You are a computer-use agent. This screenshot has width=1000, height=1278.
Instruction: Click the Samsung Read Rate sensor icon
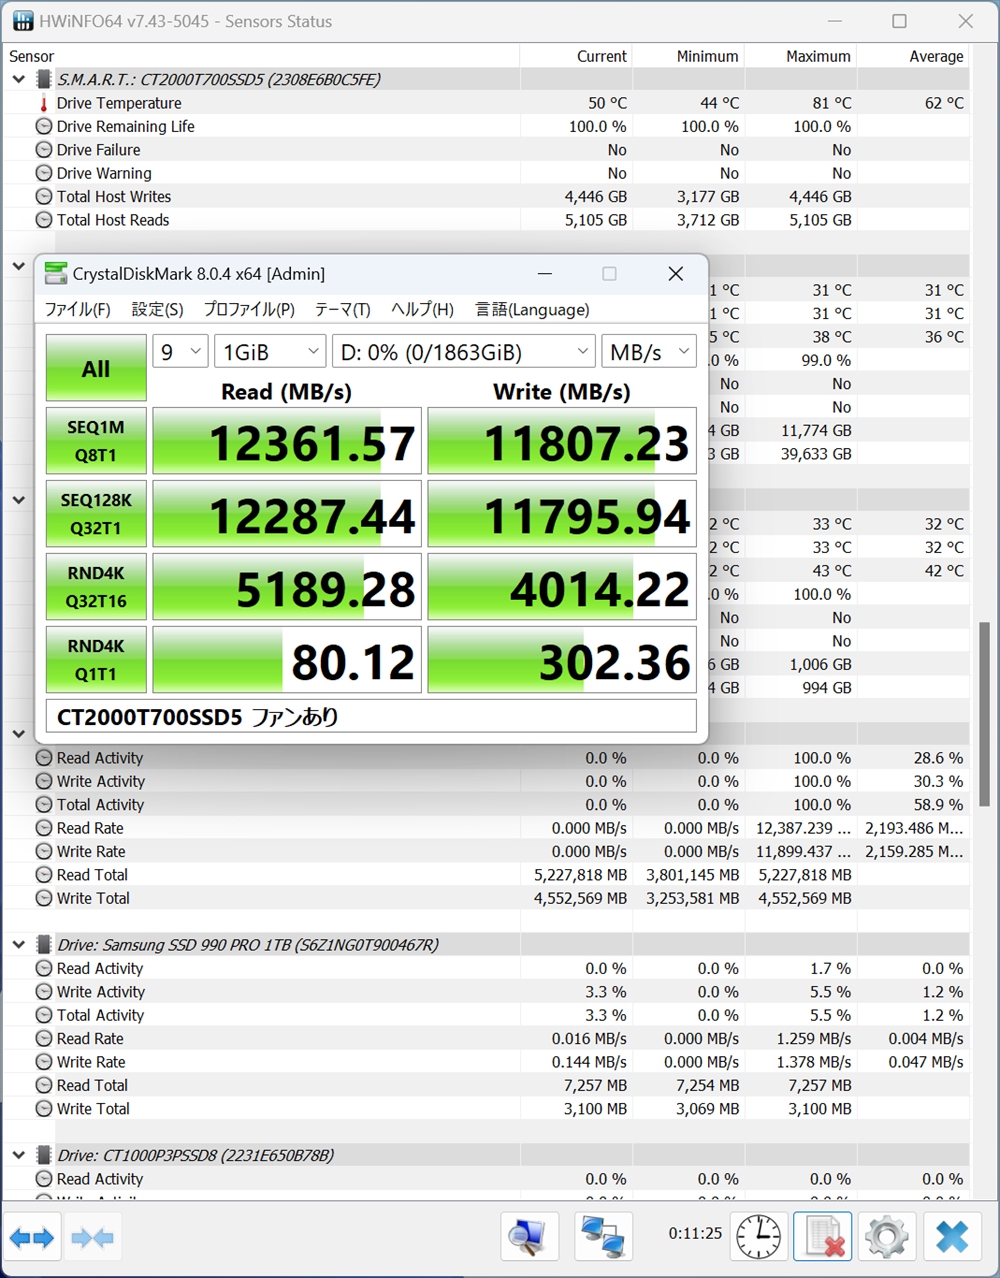tap(44, 1038)
